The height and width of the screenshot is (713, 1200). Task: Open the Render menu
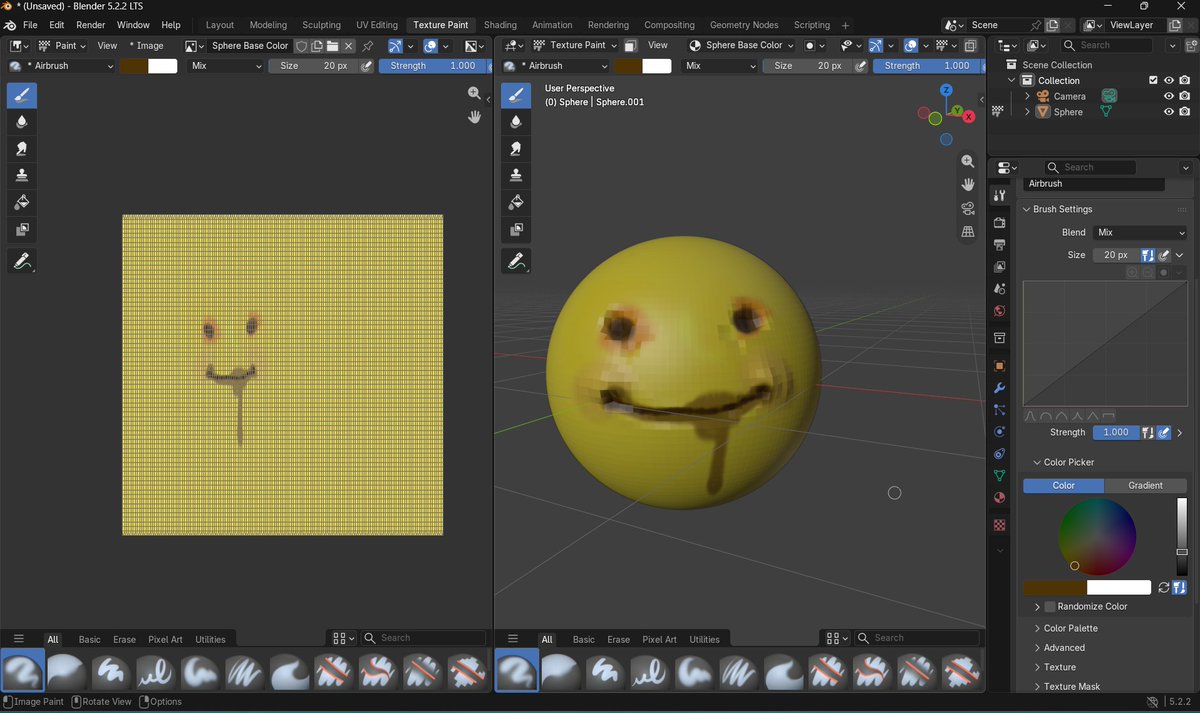pos(91,24)
